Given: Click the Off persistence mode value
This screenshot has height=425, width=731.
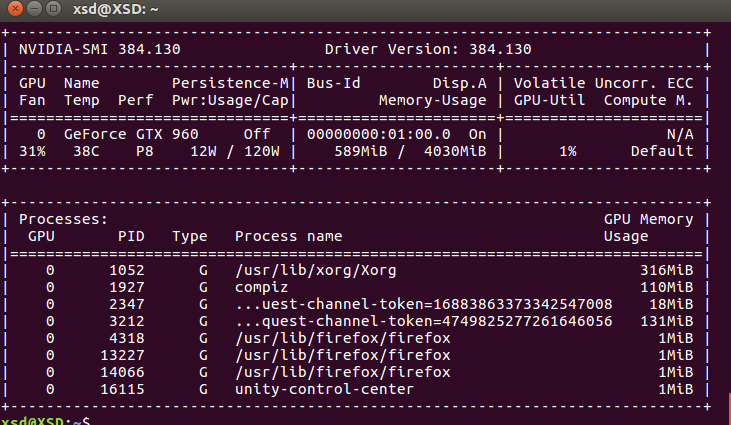Looking at the screenshot, I should point(257,134).
